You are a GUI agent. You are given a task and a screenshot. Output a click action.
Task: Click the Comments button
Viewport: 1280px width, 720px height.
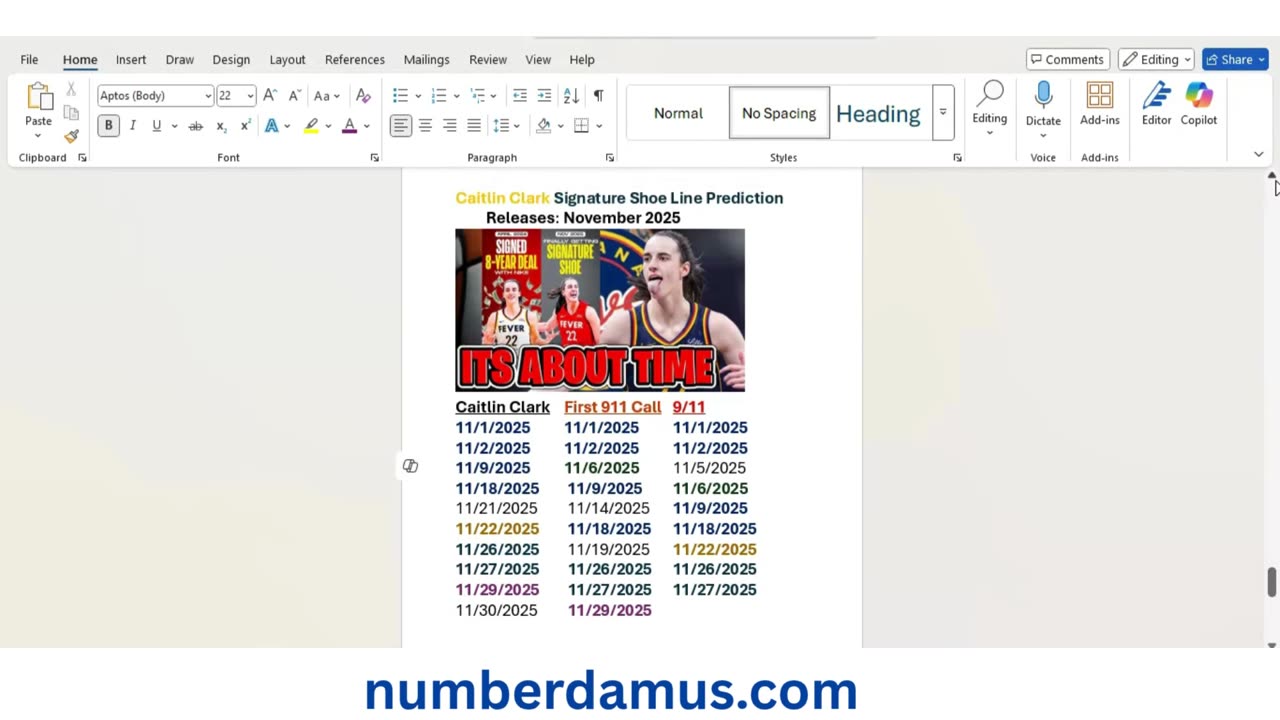click(x=1067, y=60)
